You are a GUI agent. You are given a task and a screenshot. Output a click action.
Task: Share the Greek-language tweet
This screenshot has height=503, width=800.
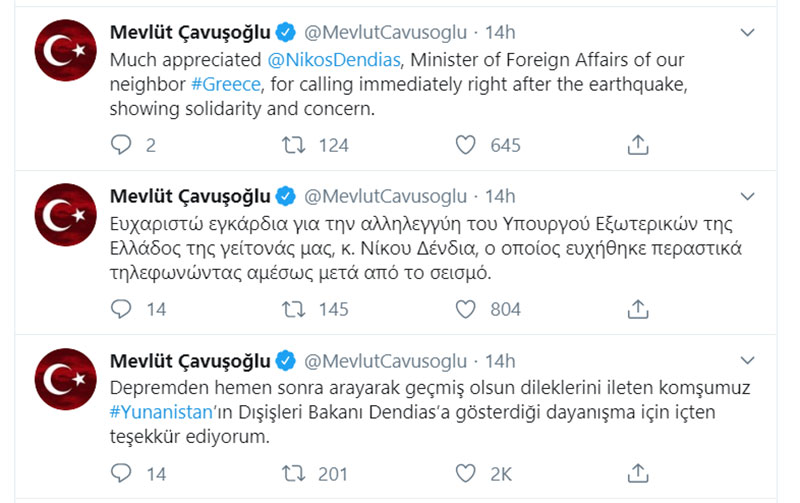[x=638, y=309]
